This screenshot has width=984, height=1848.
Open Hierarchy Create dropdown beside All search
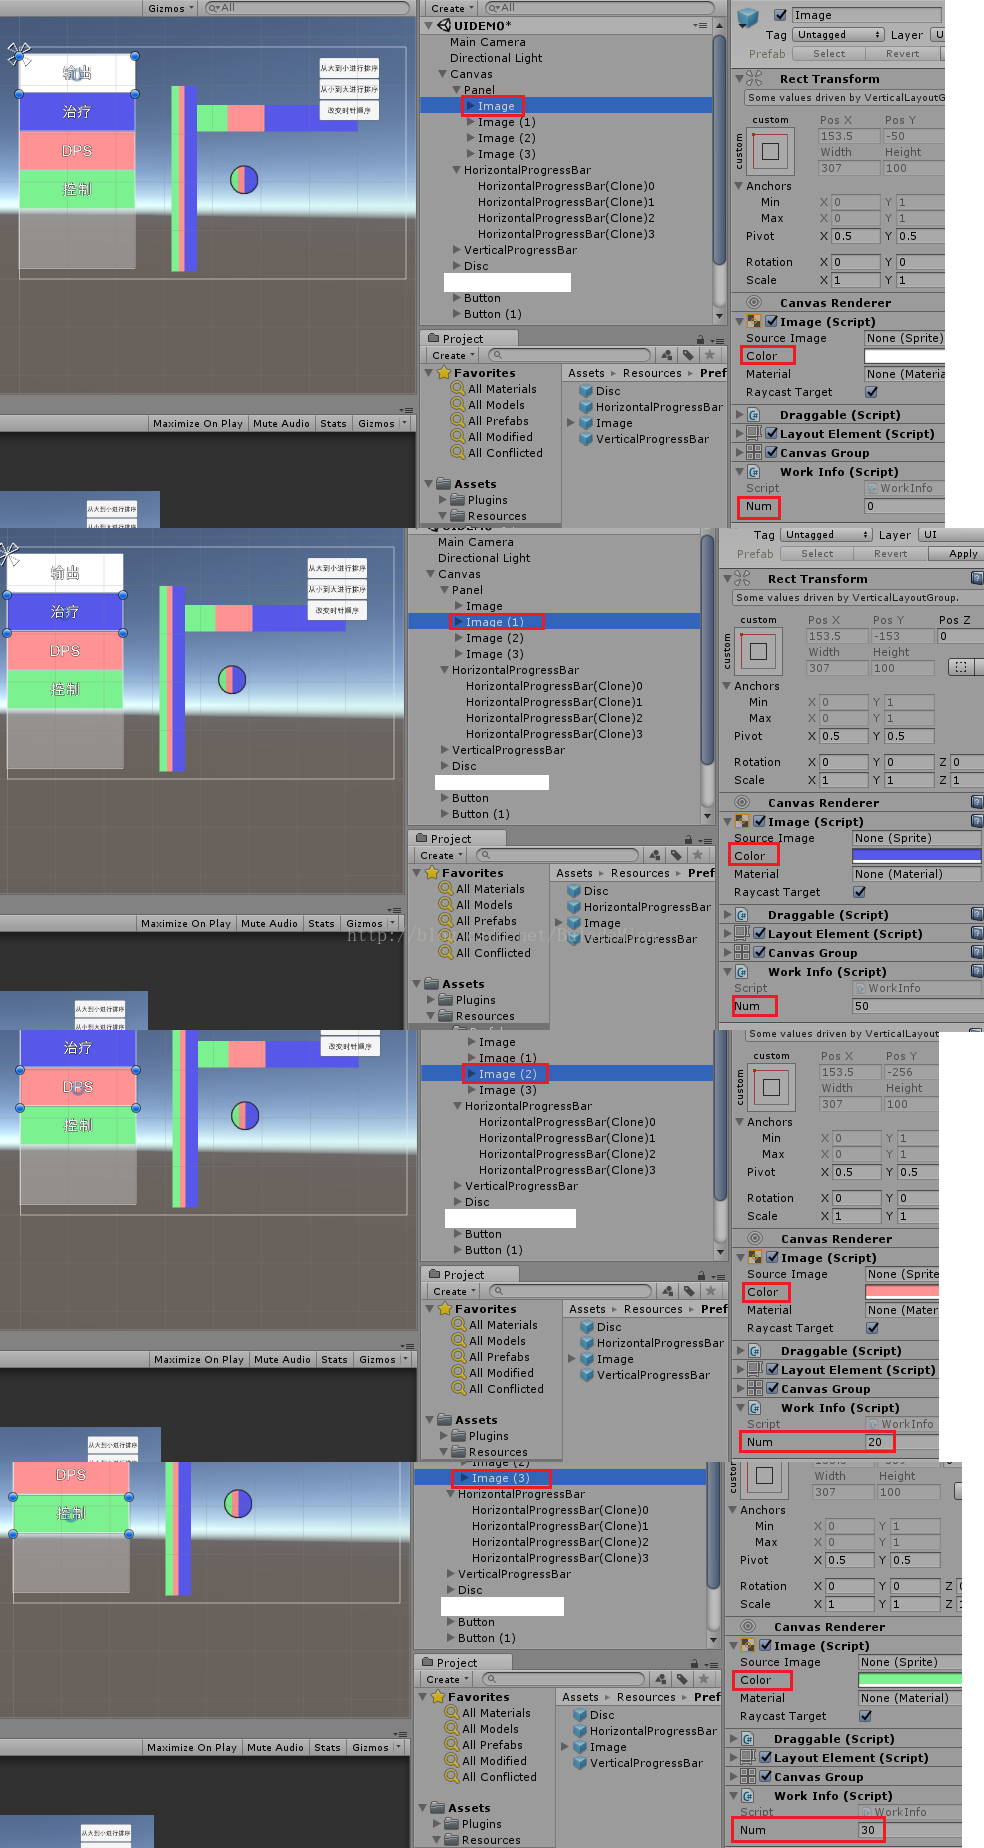[x=452, y=8]
